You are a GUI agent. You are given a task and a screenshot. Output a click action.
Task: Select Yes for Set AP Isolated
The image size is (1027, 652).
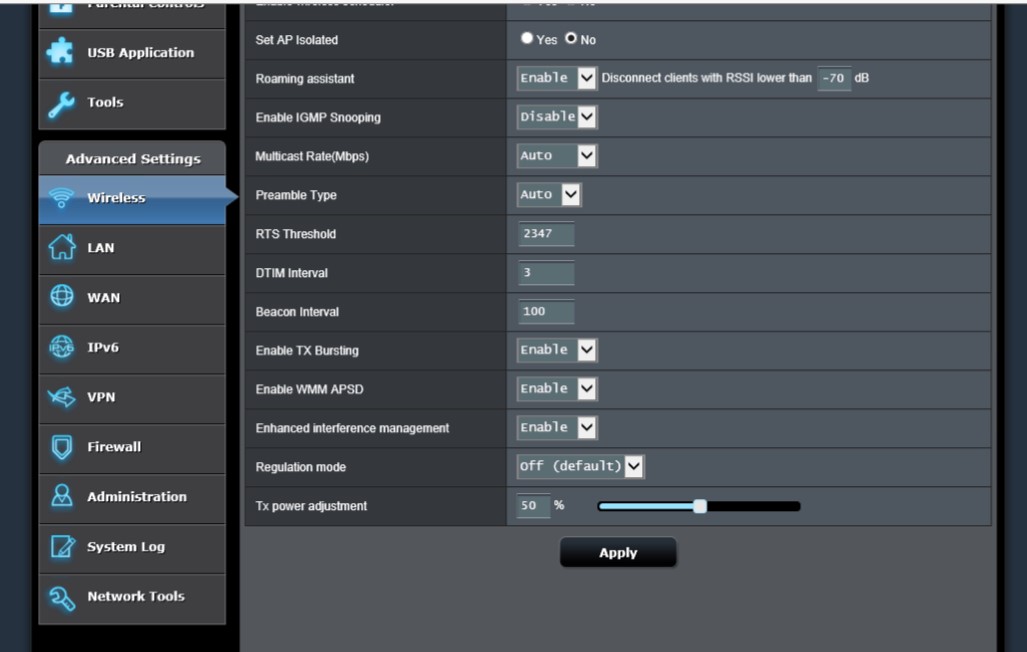tap(527, 39)
